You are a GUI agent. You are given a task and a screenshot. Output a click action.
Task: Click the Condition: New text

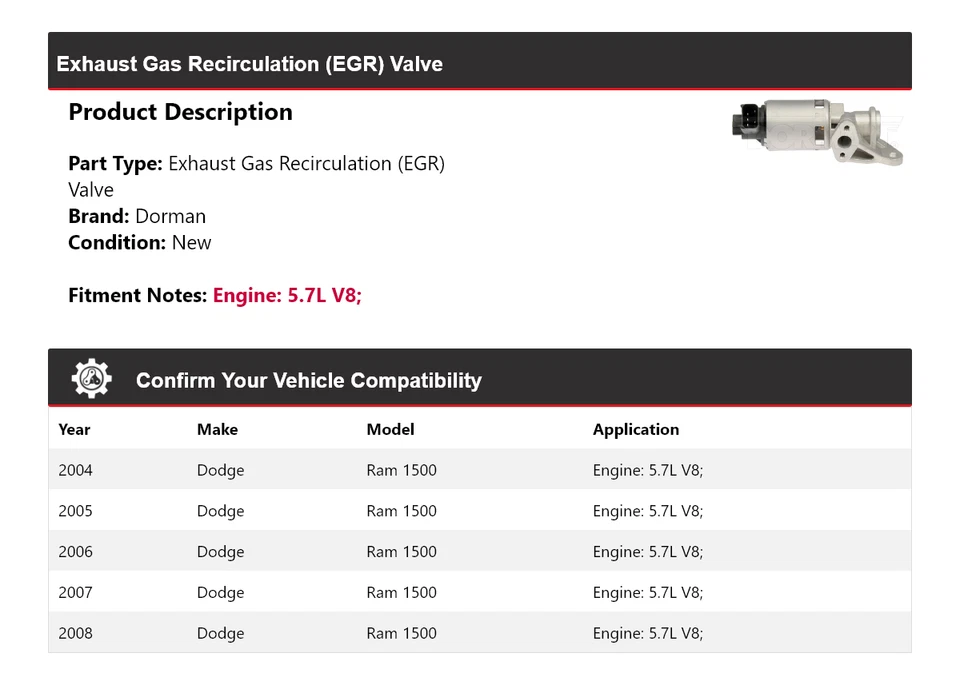(x=140, y=242)
